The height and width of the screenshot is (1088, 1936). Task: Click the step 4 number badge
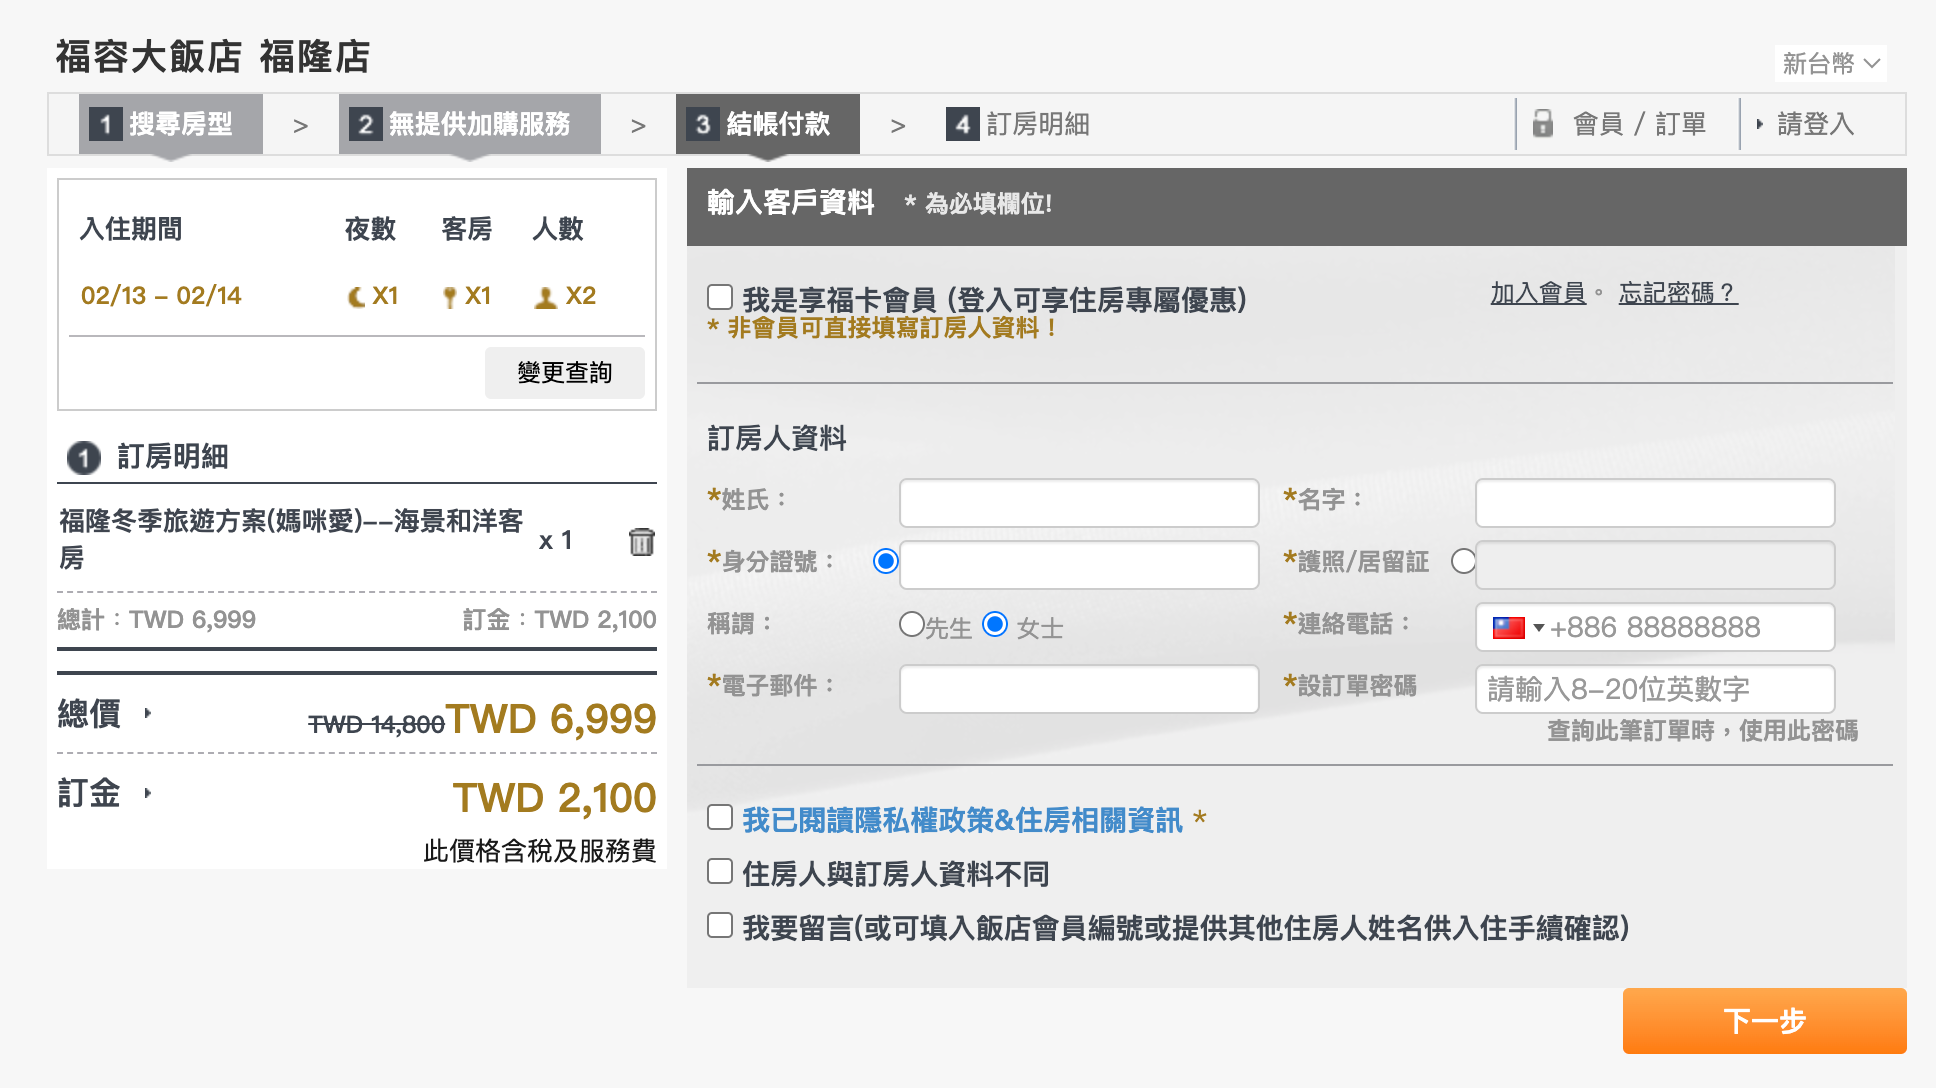[962, 125]
